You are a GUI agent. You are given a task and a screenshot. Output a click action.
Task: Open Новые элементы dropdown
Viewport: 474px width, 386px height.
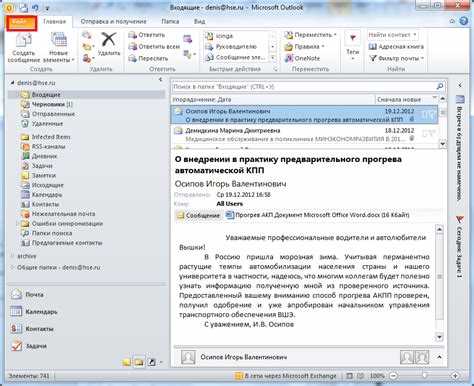(59, 48)
